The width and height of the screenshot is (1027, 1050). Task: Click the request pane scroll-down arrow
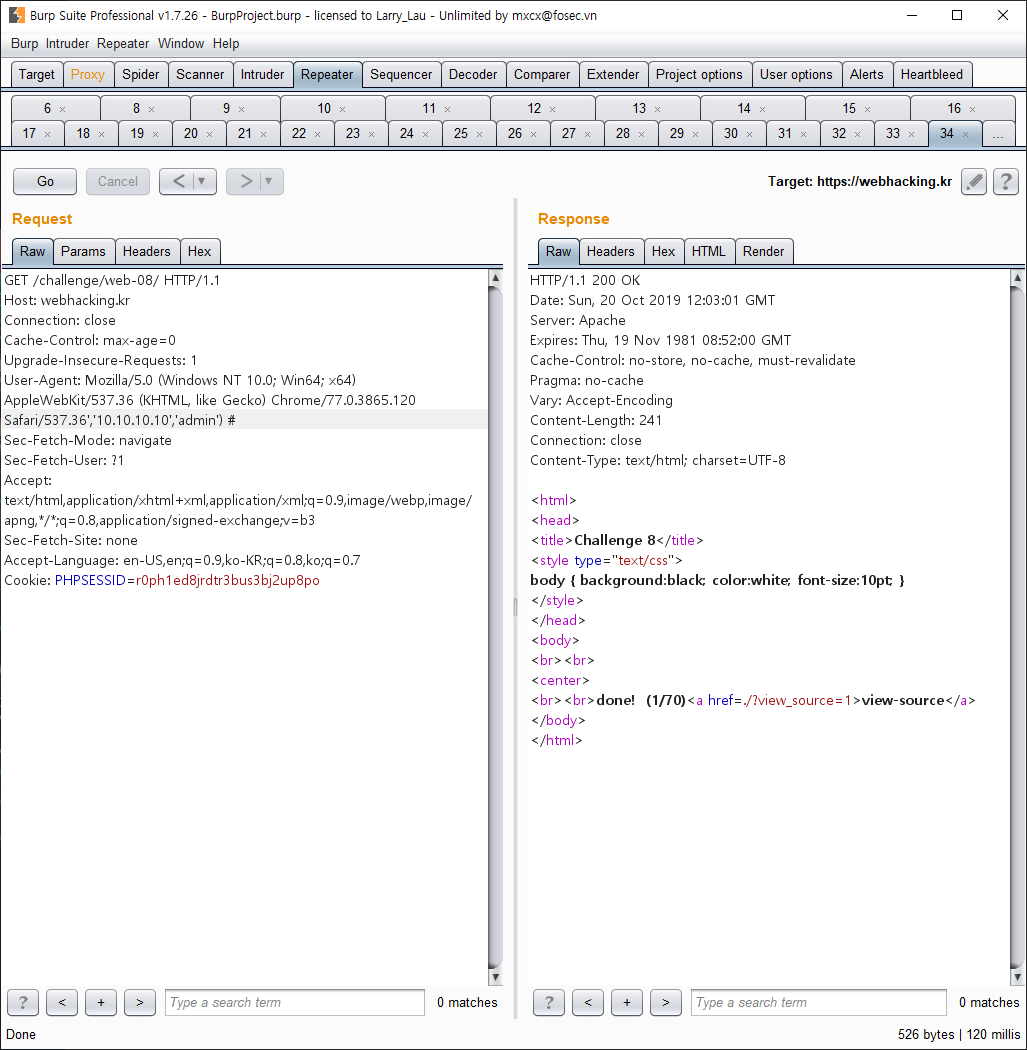click(495, 977)
